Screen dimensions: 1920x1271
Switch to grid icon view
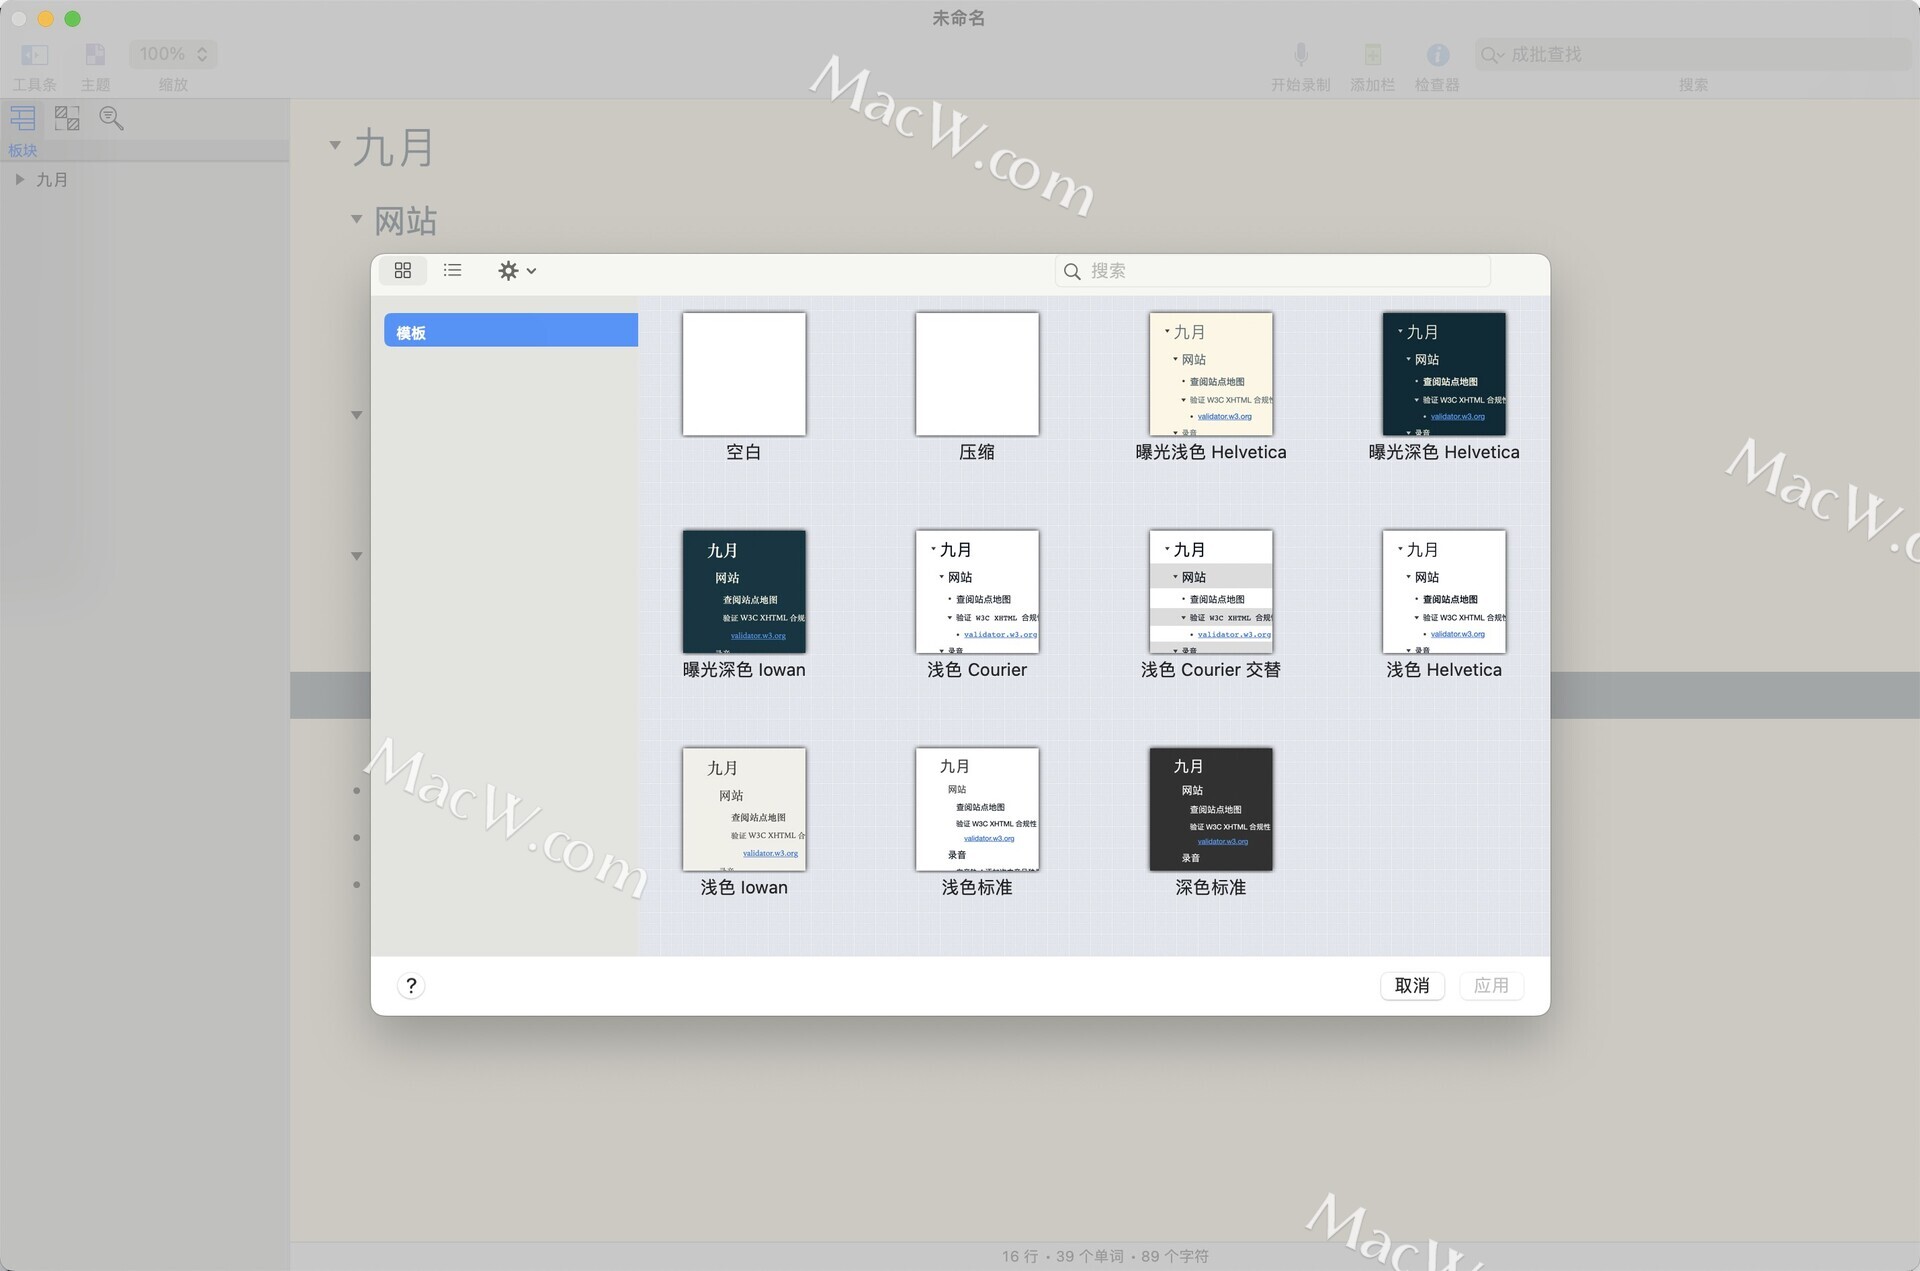(x=403, y=270)
